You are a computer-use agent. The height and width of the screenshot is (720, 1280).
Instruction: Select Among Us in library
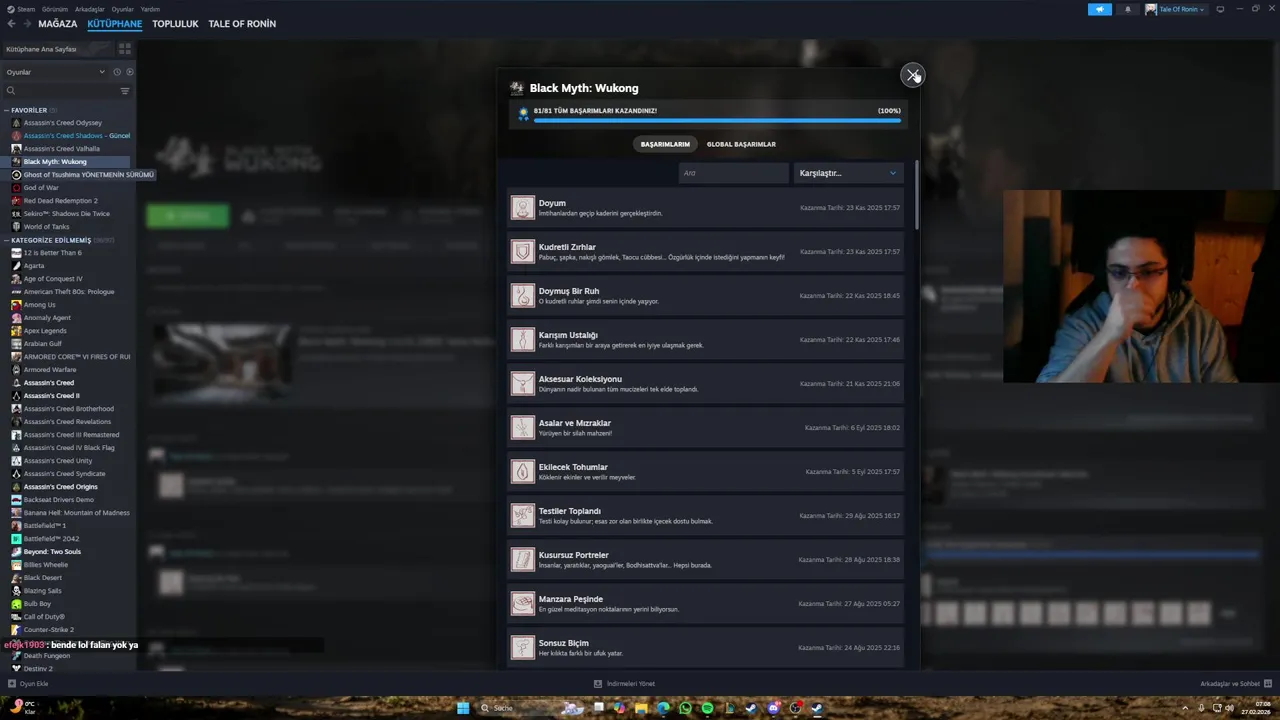coord(40,305)
